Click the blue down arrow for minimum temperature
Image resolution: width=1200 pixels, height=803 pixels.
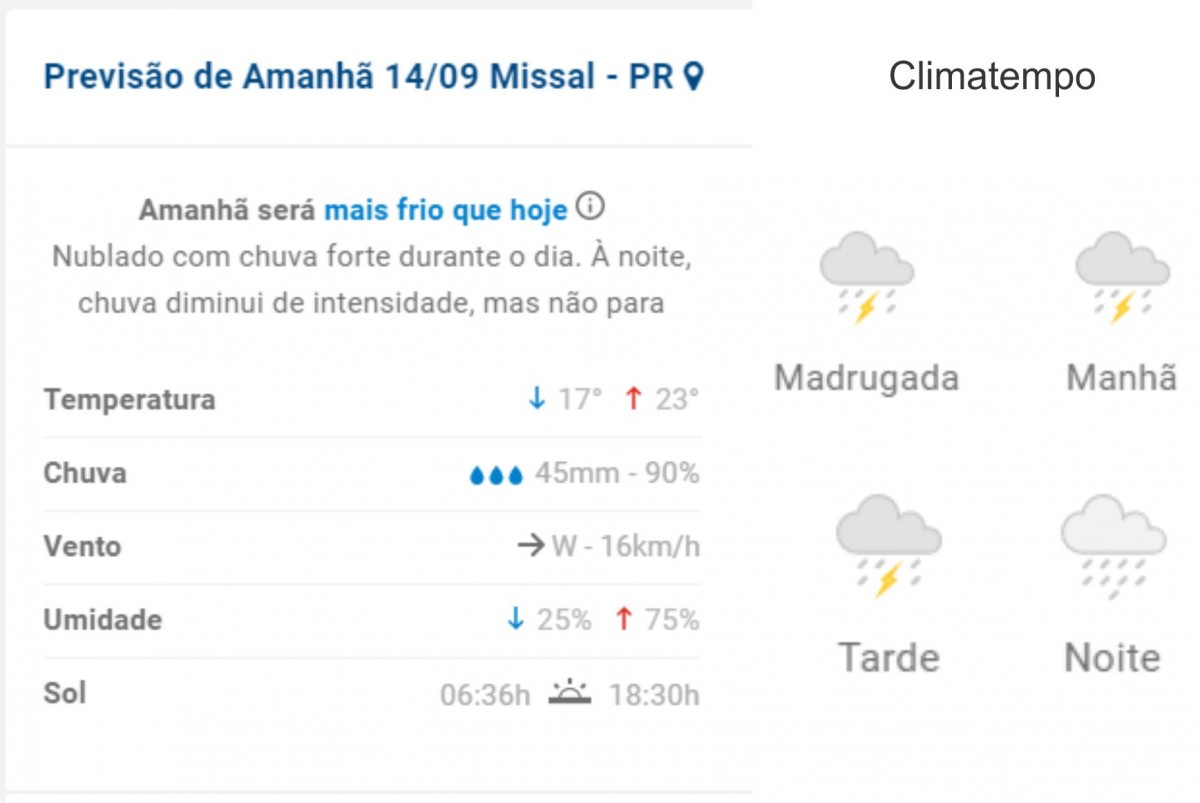click(537, 399)
